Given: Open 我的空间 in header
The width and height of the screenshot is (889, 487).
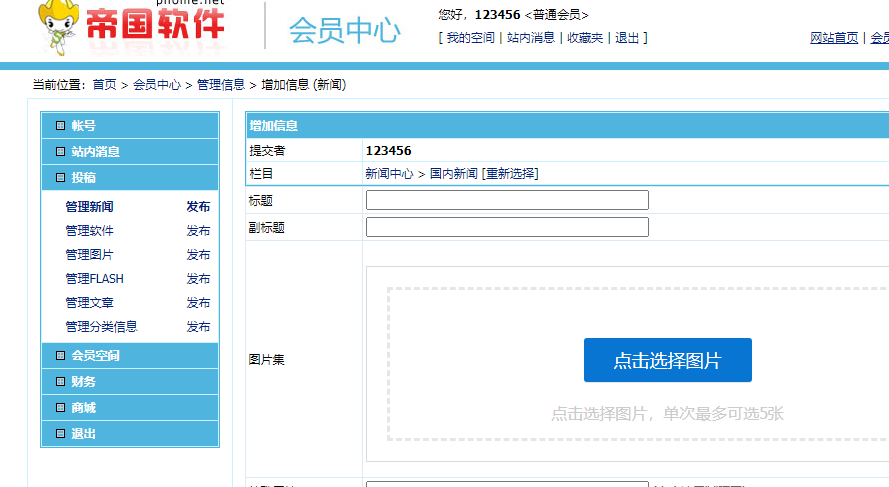Looking at the screenshot, I should [x=470, y=38].
